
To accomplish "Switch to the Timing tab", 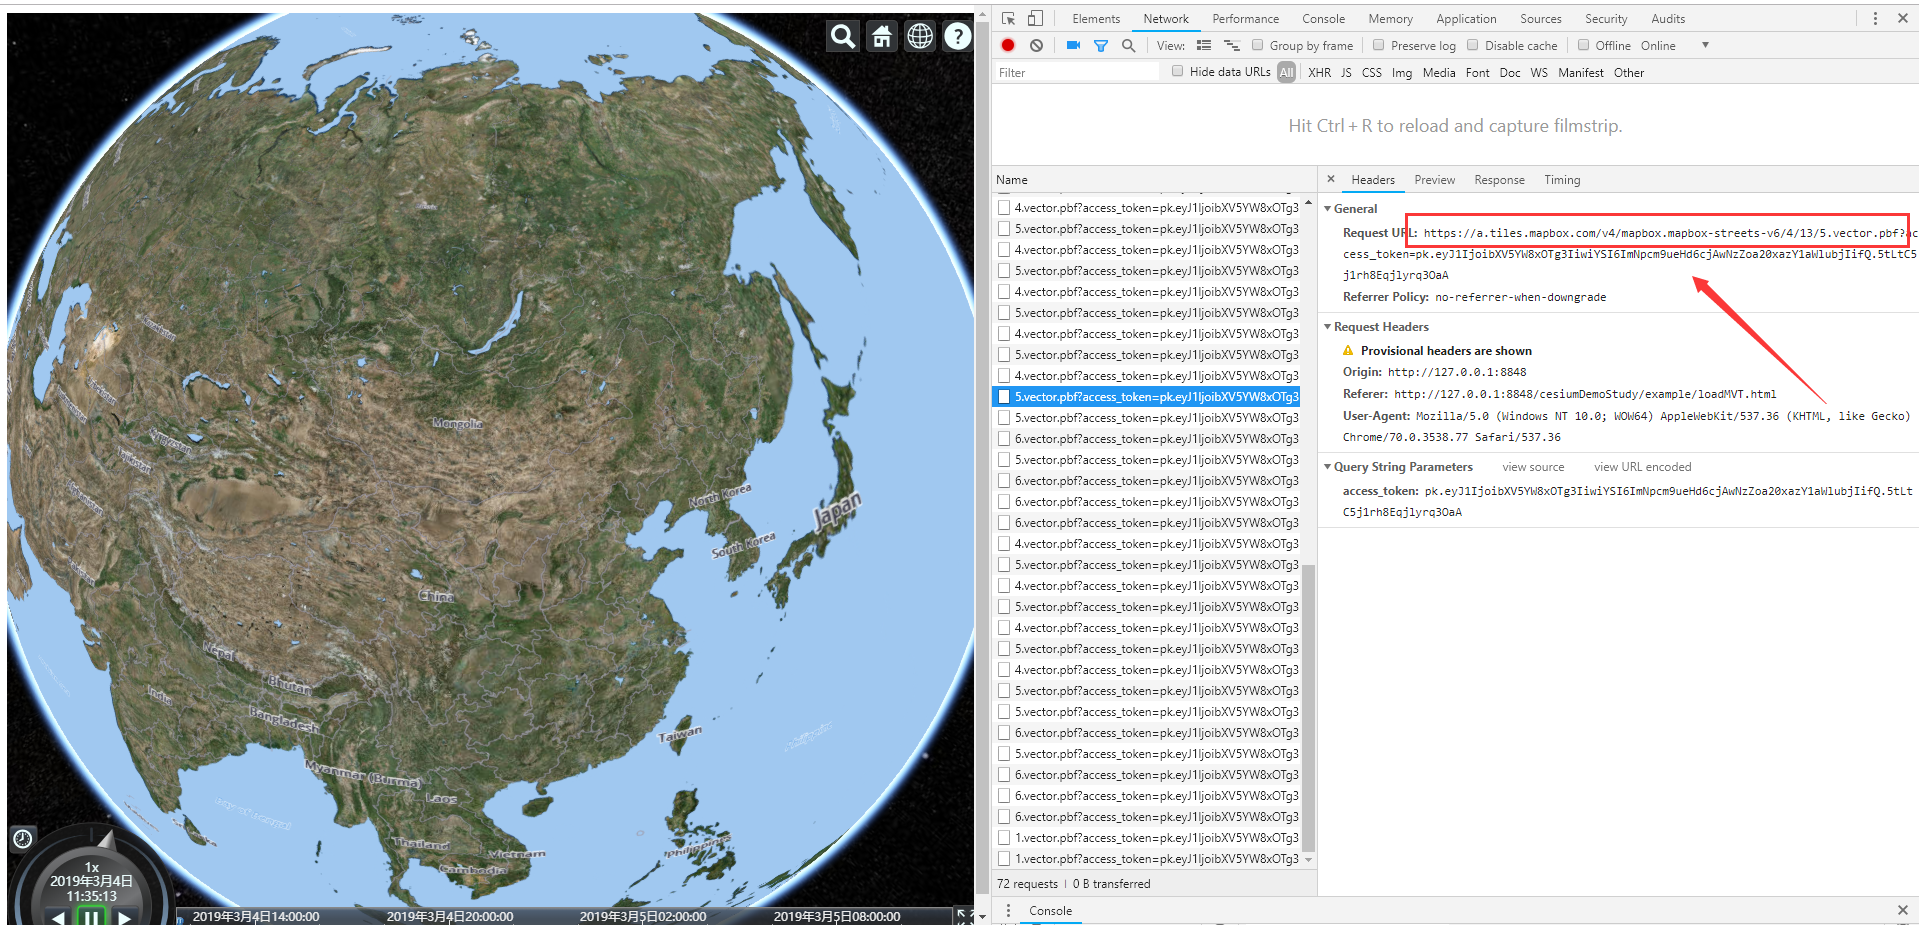I will click(1561, 179).
